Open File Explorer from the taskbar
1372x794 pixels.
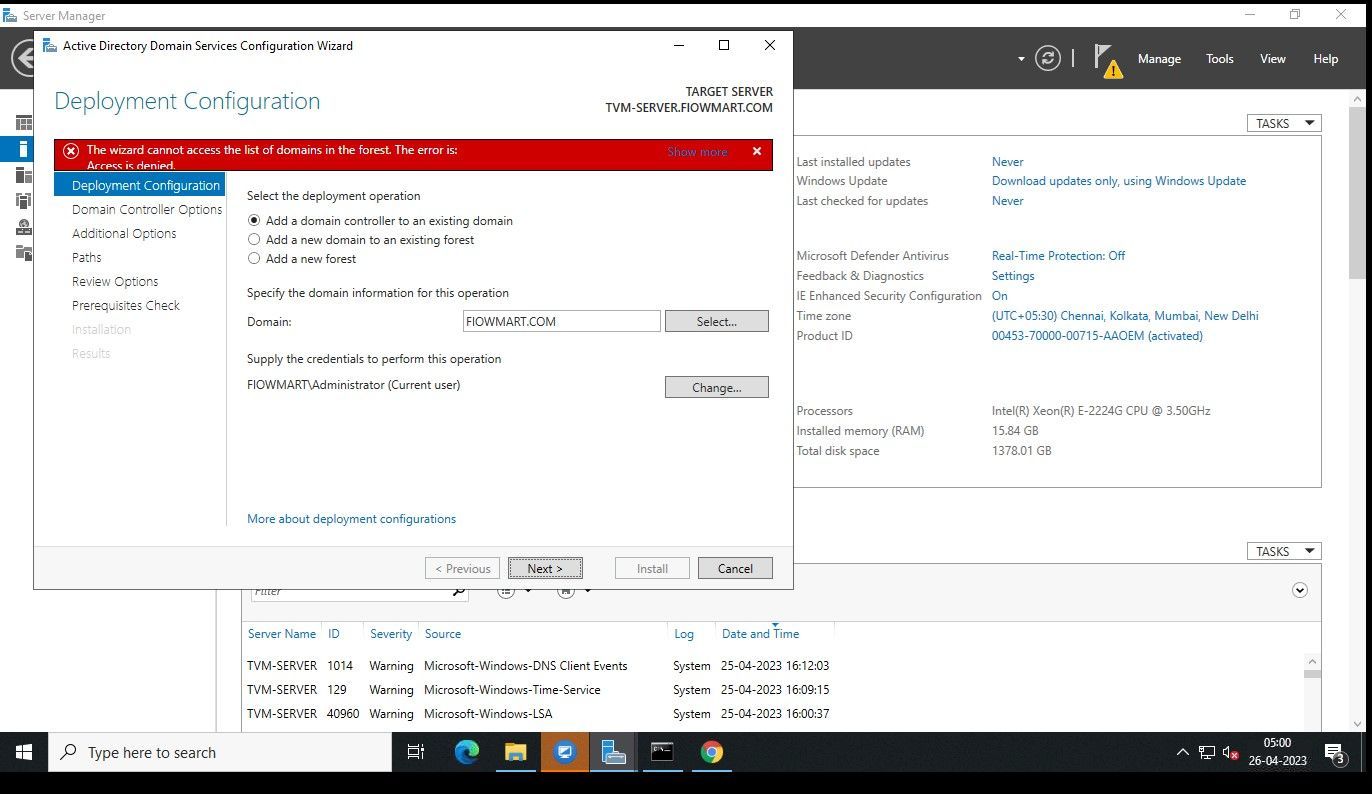(515, 752)
